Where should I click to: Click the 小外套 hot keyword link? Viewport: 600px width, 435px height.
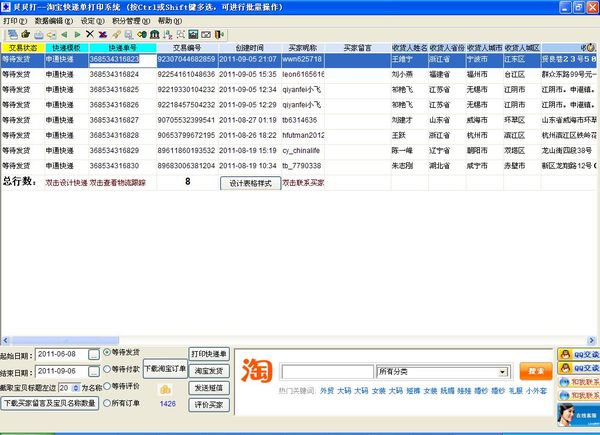click(x=536, y=391)
